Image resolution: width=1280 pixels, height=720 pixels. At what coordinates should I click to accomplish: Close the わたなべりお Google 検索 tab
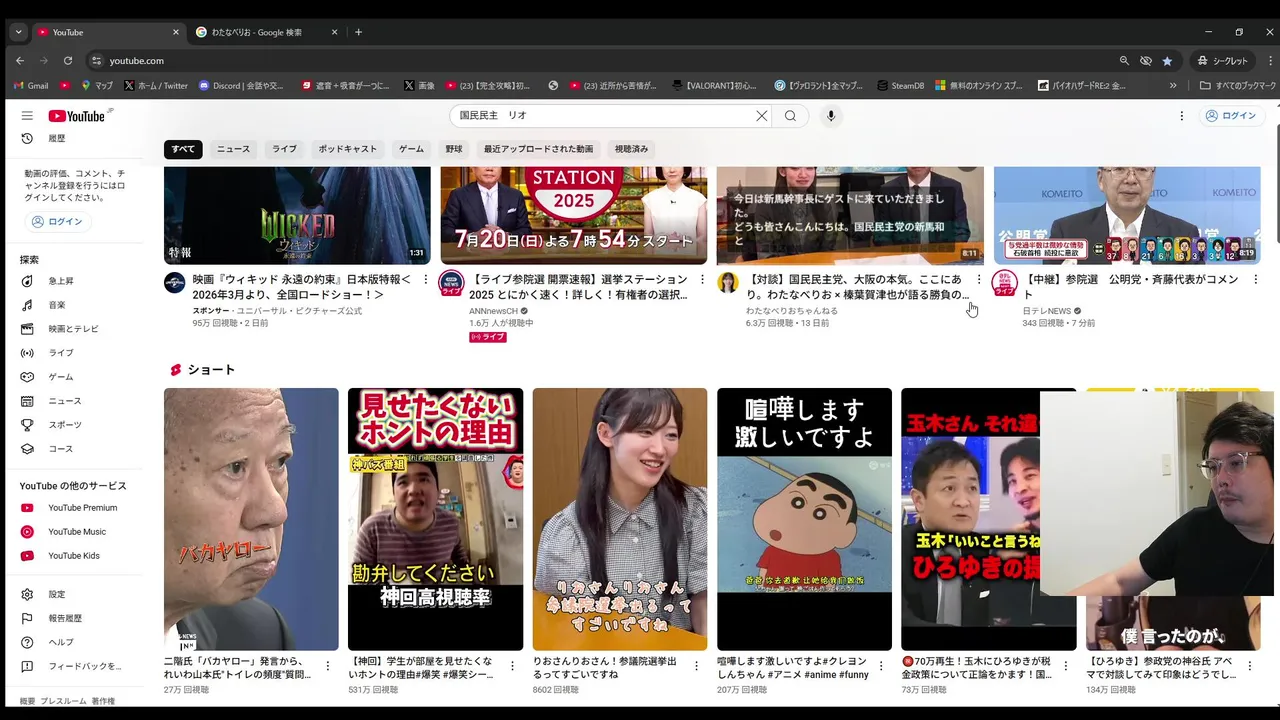click(x=334, y=32)
